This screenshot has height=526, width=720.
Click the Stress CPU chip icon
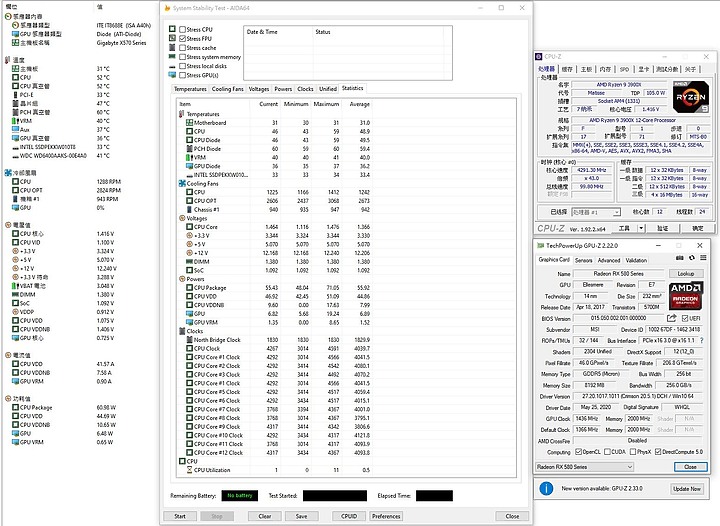[172, 29]
